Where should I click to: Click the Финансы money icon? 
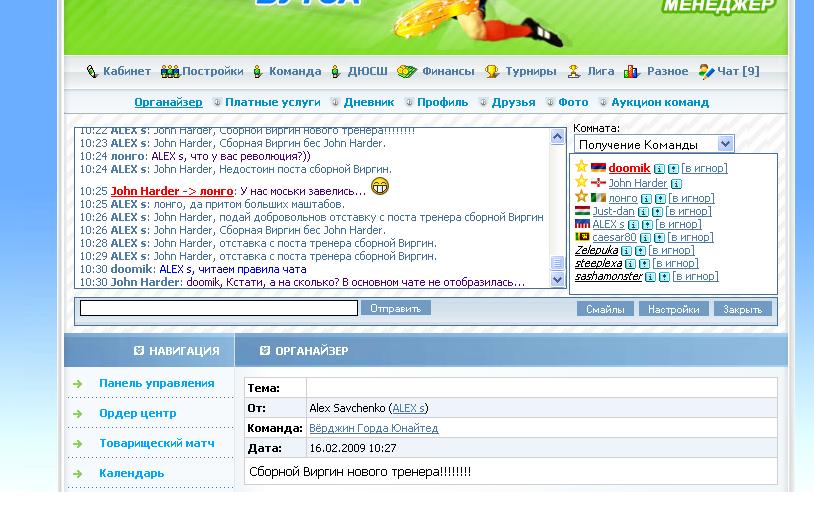tap(406, 72)
